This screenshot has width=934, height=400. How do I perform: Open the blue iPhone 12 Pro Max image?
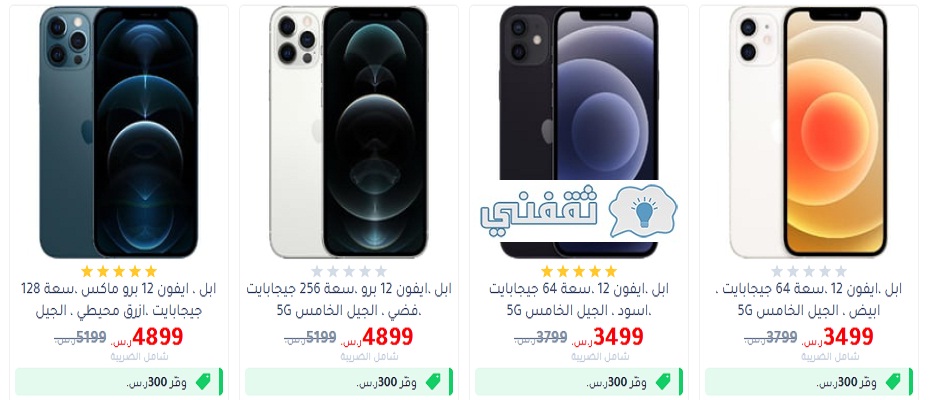click(119, 132)
